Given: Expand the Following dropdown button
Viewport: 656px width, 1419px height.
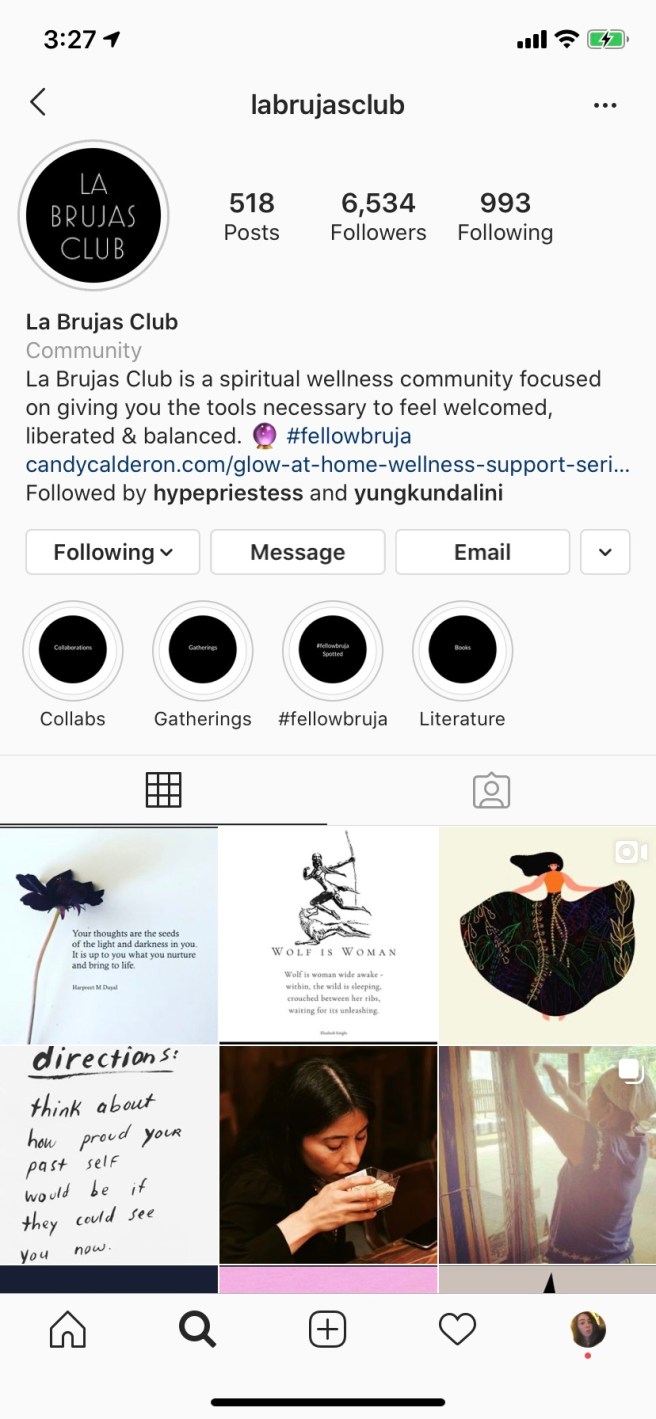Looking at the screenshot, I should coord(113,552).
